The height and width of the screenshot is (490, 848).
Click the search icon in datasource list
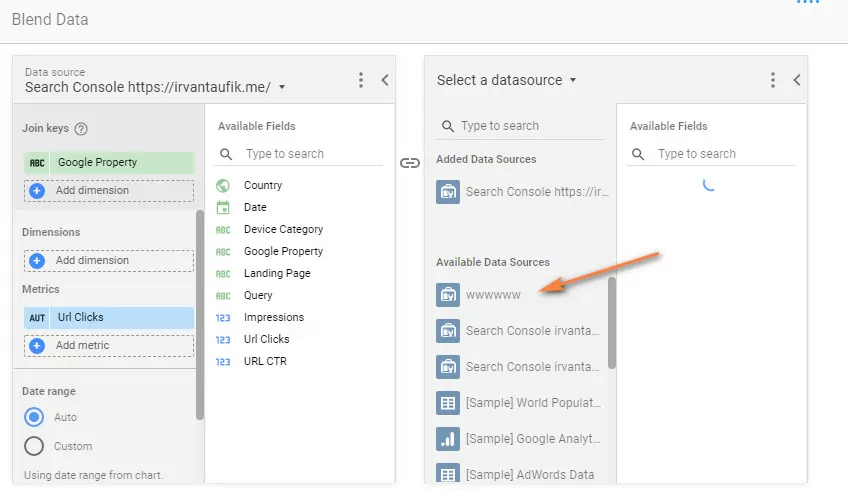pyautogui.click(x=448, y=126)
